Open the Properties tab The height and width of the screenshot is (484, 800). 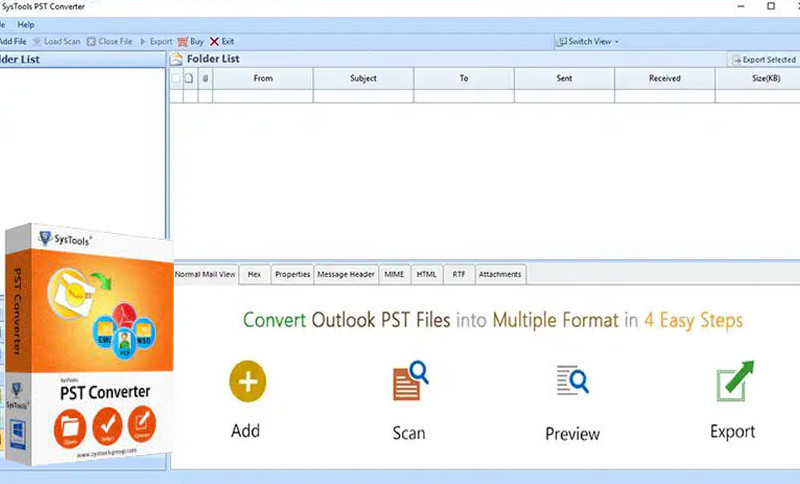[292, 274]
